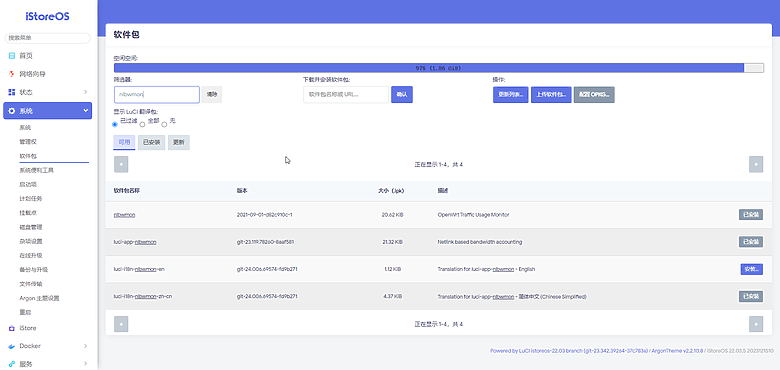Viewport: 780px width, 370px height.
Task: Collapse the highlighted 系统 menu chevron
Action: 86,110
